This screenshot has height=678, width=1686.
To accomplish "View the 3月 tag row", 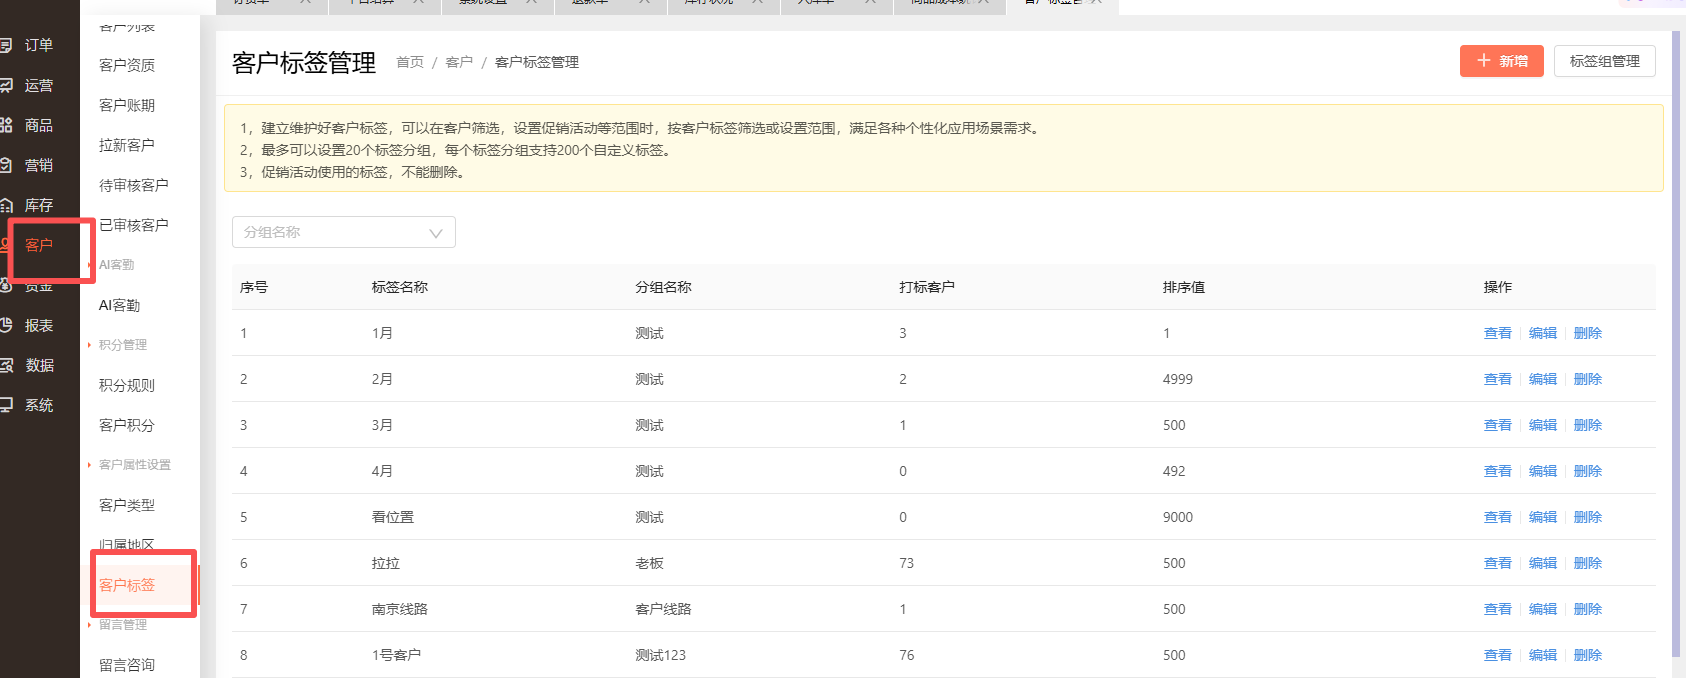I will coord(1497,425).
